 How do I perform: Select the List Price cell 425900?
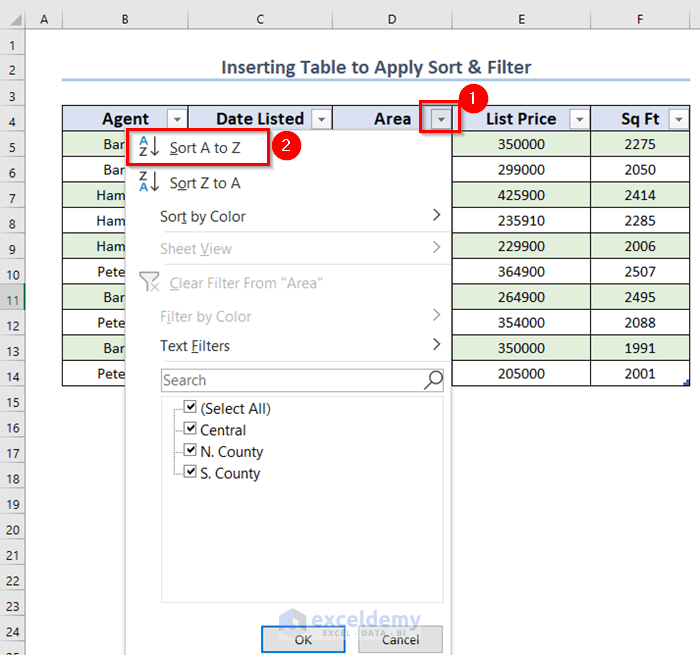521,195
